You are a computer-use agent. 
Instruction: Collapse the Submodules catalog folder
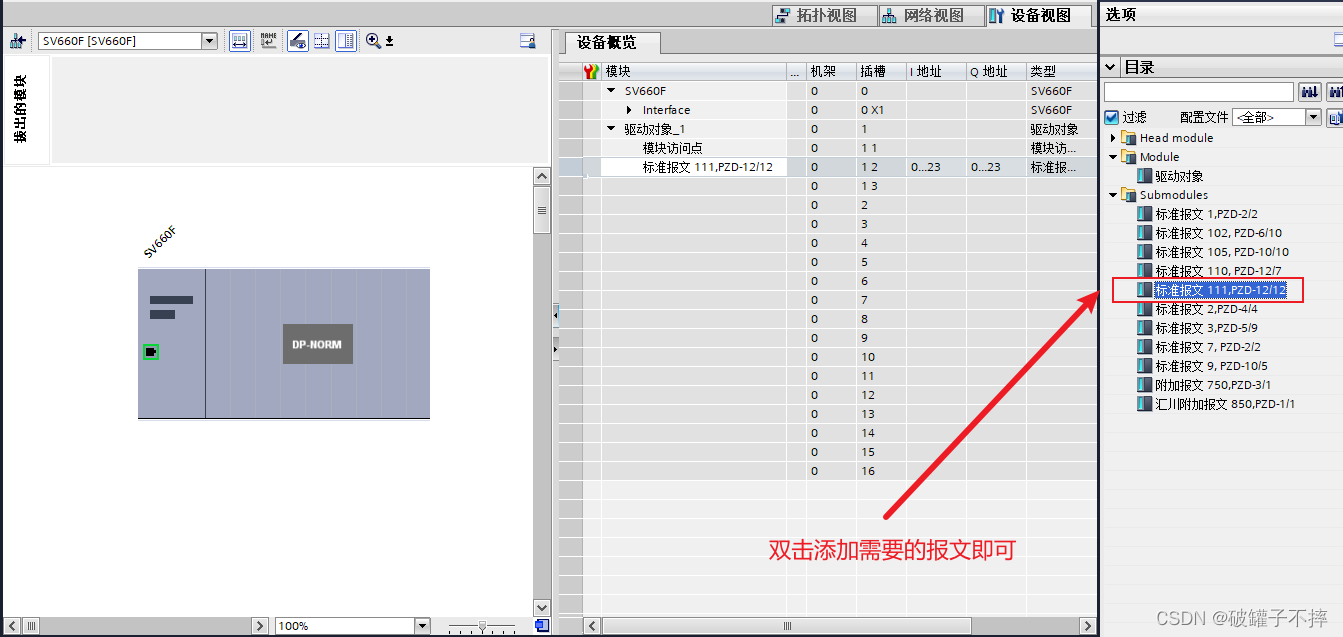pos(1113,195)
